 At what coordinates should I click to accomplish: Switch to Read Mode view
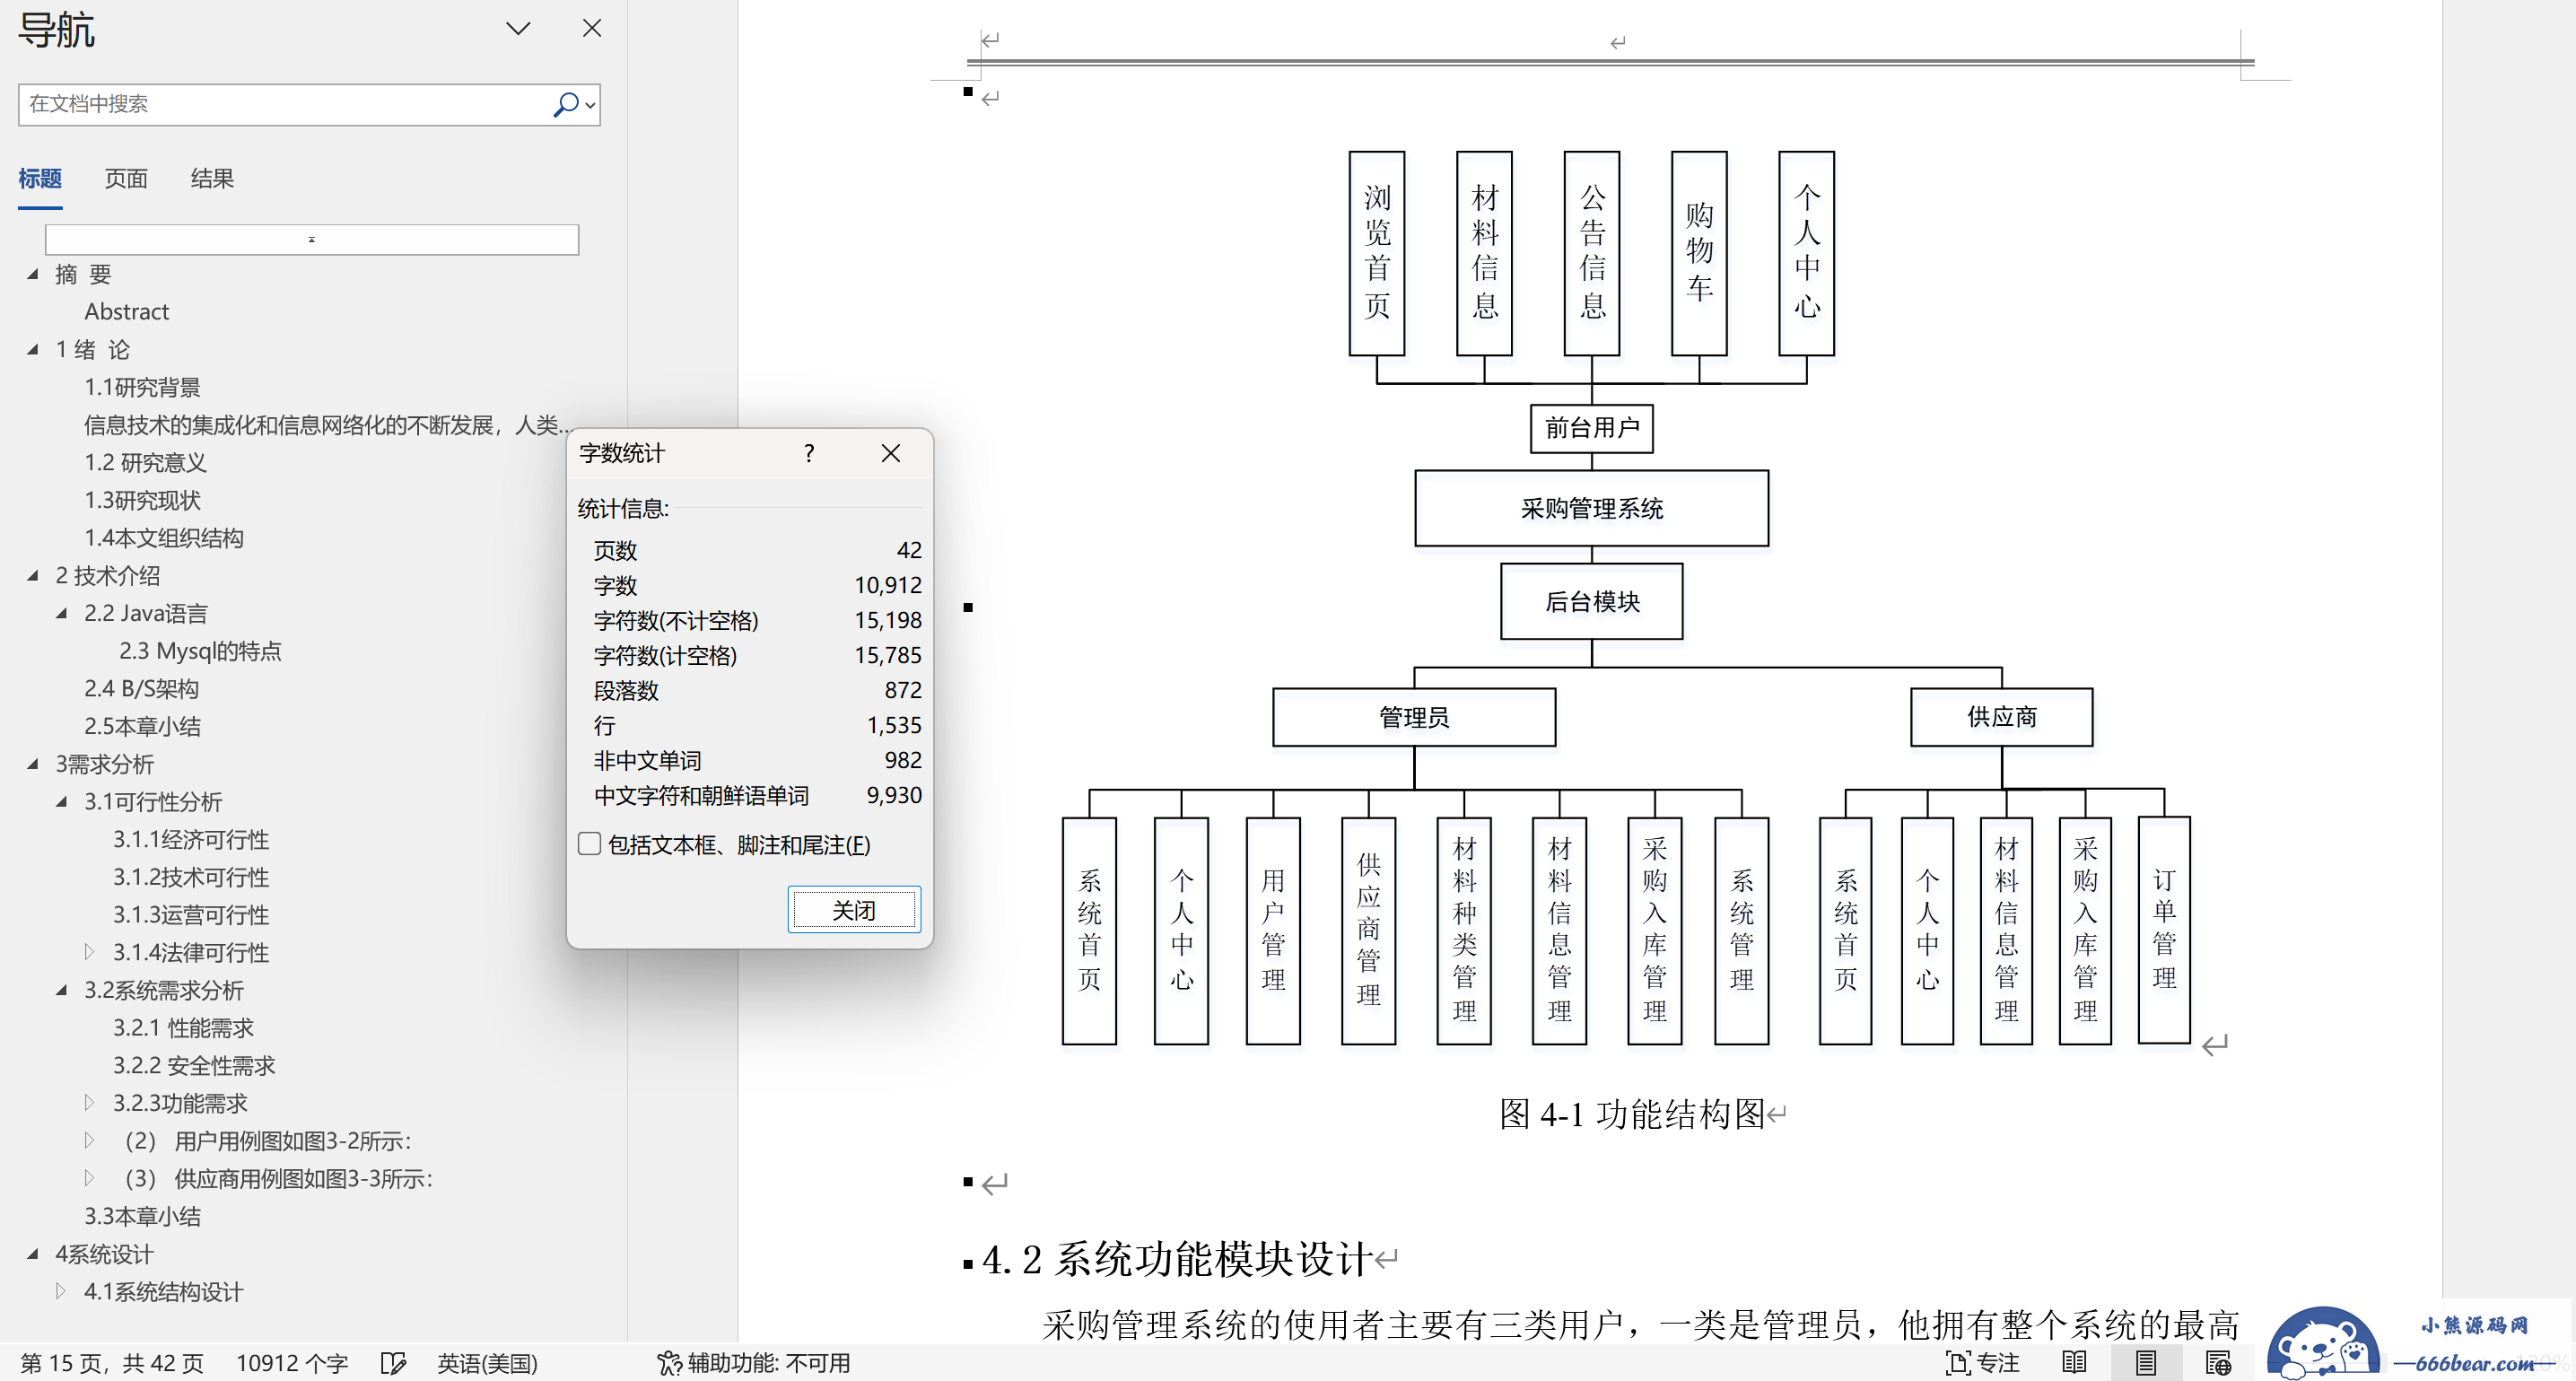[x=2074, y=1362]
